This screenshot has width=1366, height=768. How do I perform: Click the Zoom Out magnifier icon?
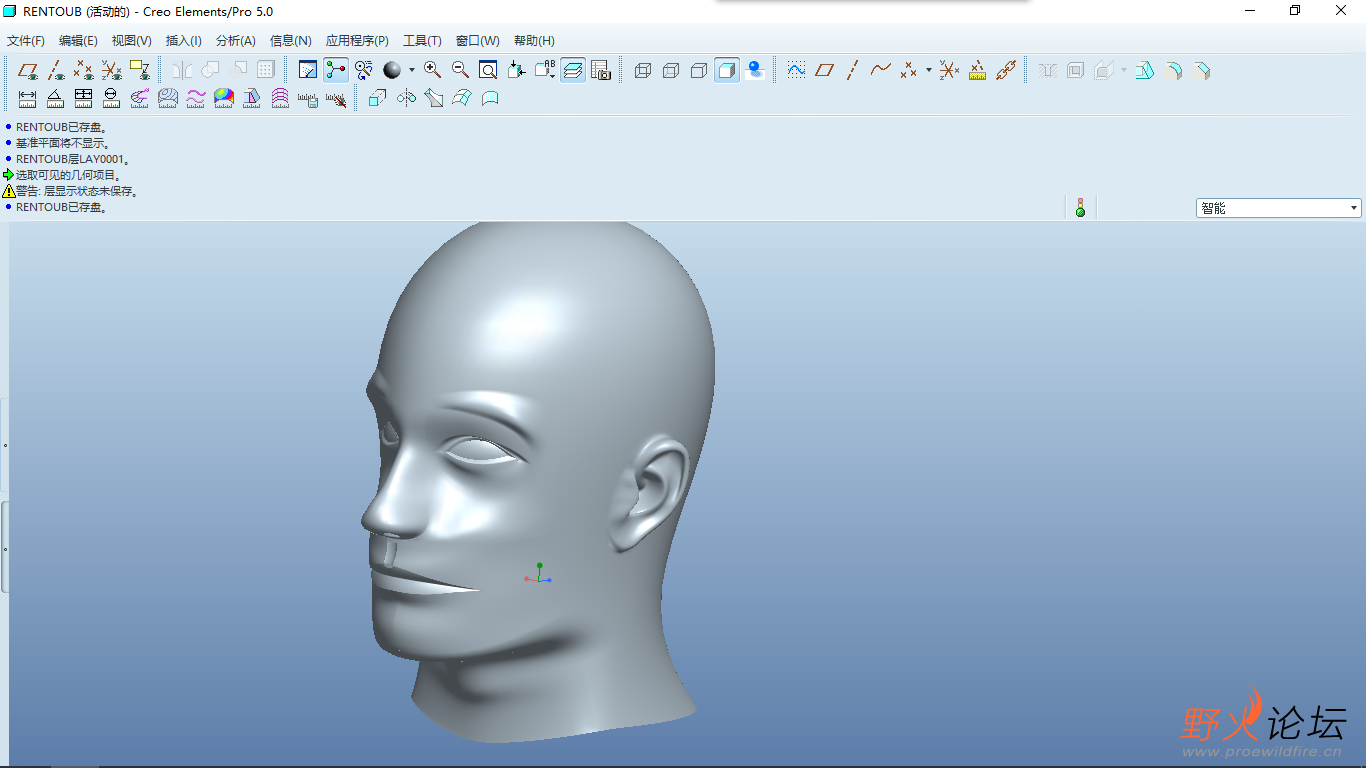pos(460,70)
